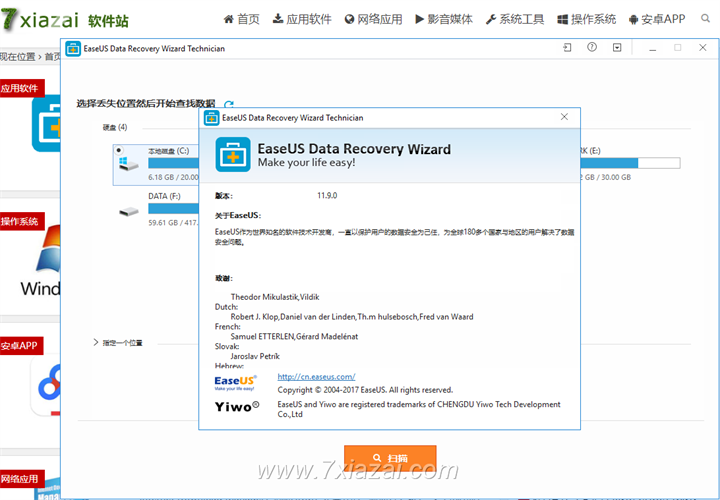The image size is (720, 500).
Task: Click the Yiwo logo in About dialog
Action: [237, 407]
